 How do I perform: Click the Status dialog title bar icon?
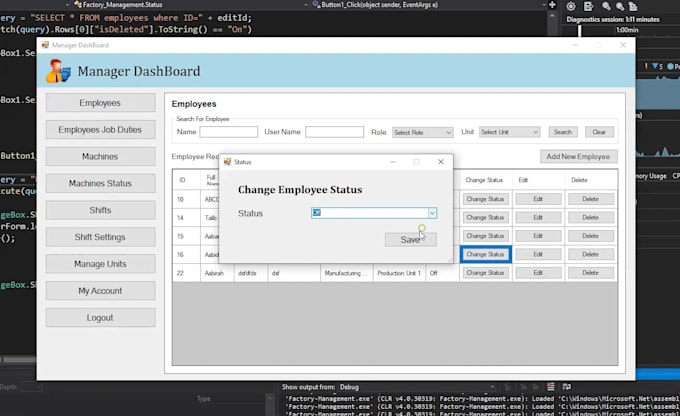[x=227, y=161]
